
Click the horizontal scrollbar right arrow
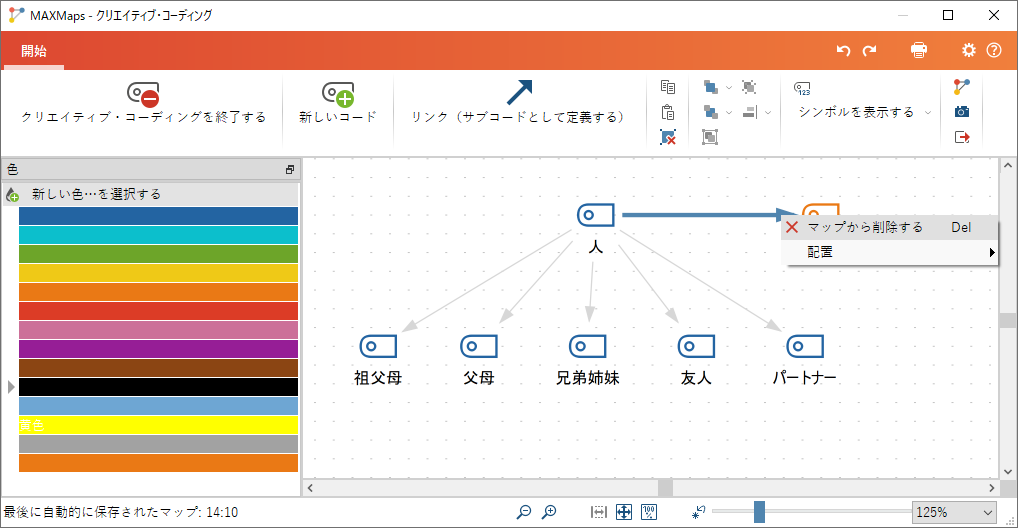pyautogui.click(x=991, y=488)
